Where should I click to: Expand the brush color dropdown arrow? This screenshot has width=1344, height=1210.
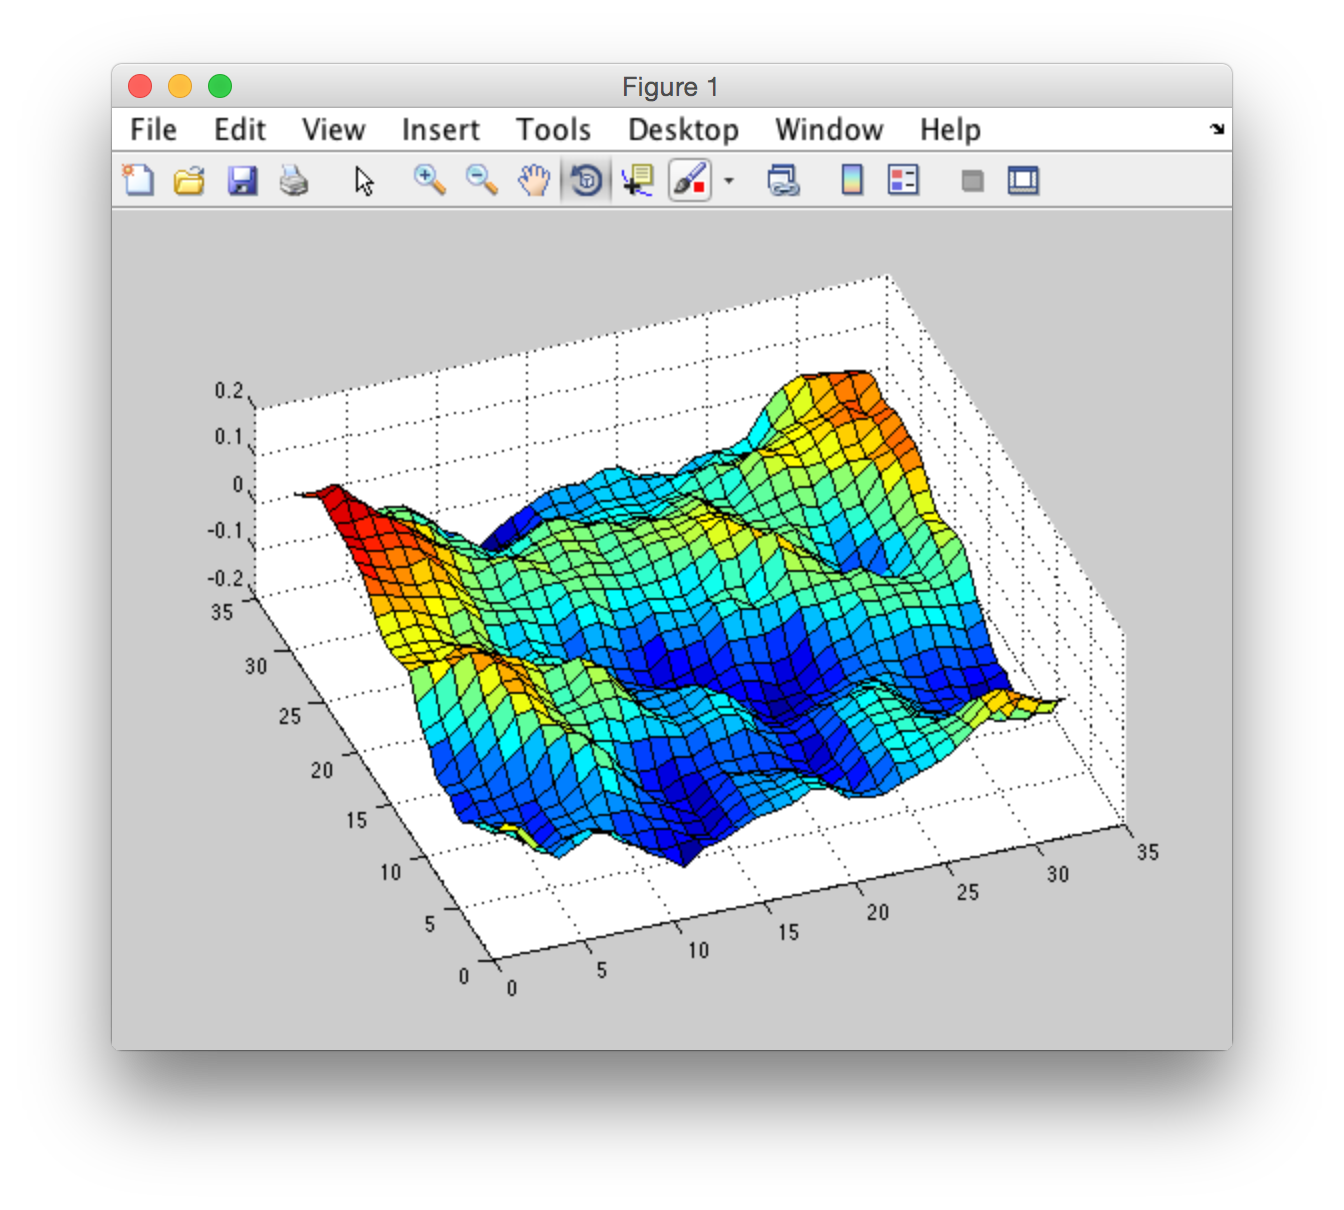coord(729,181)
